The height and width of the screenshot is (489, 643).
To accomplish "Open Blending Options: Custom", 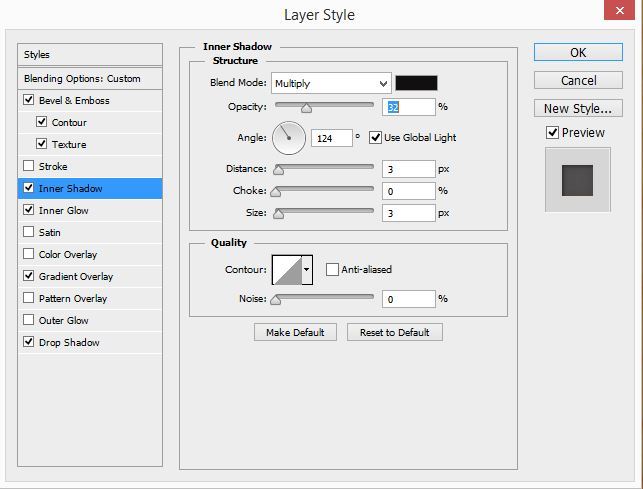I will point(90,78).
